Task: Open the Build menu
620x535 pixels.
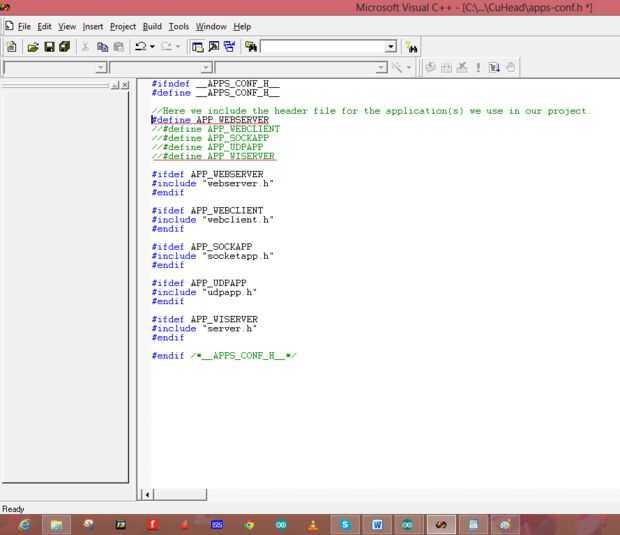Action: click(x=152, y=26)
